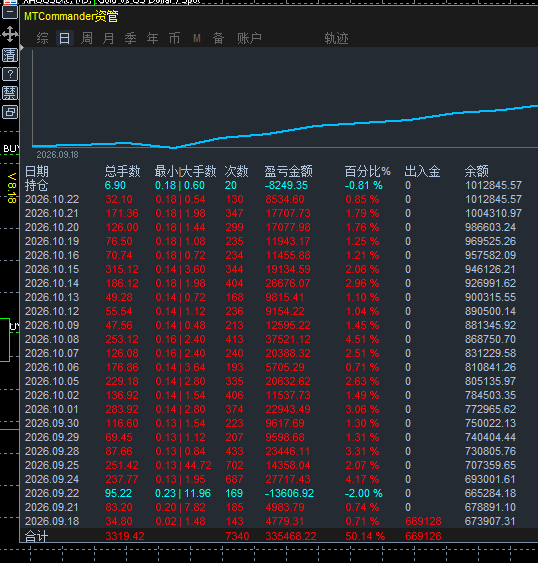Expand the small triangle arrow beside chart

click(x=22, y=48)
